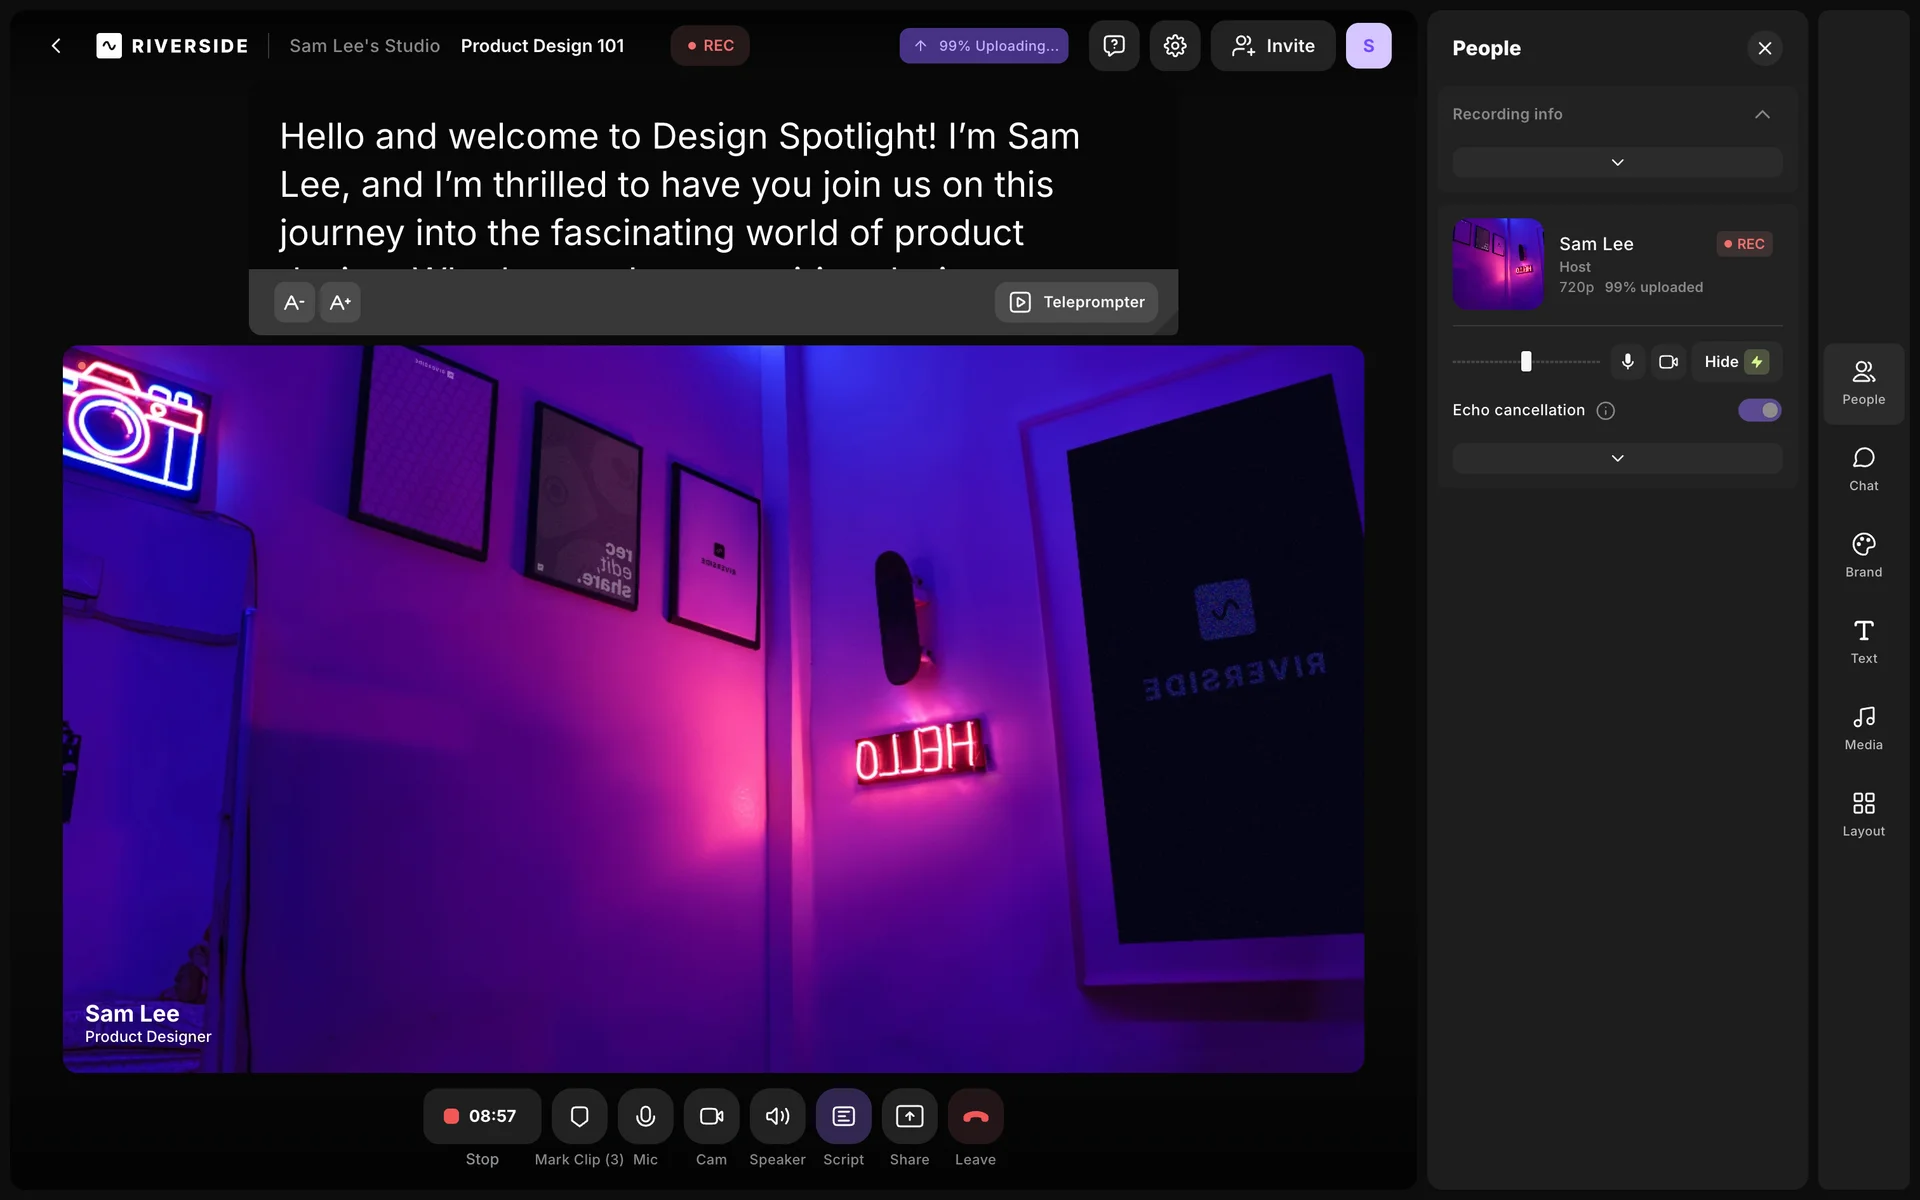Collapse the Recording info section
Image resolution: width=1920 pixels, height=1200 pixels.
point(1762,114)
